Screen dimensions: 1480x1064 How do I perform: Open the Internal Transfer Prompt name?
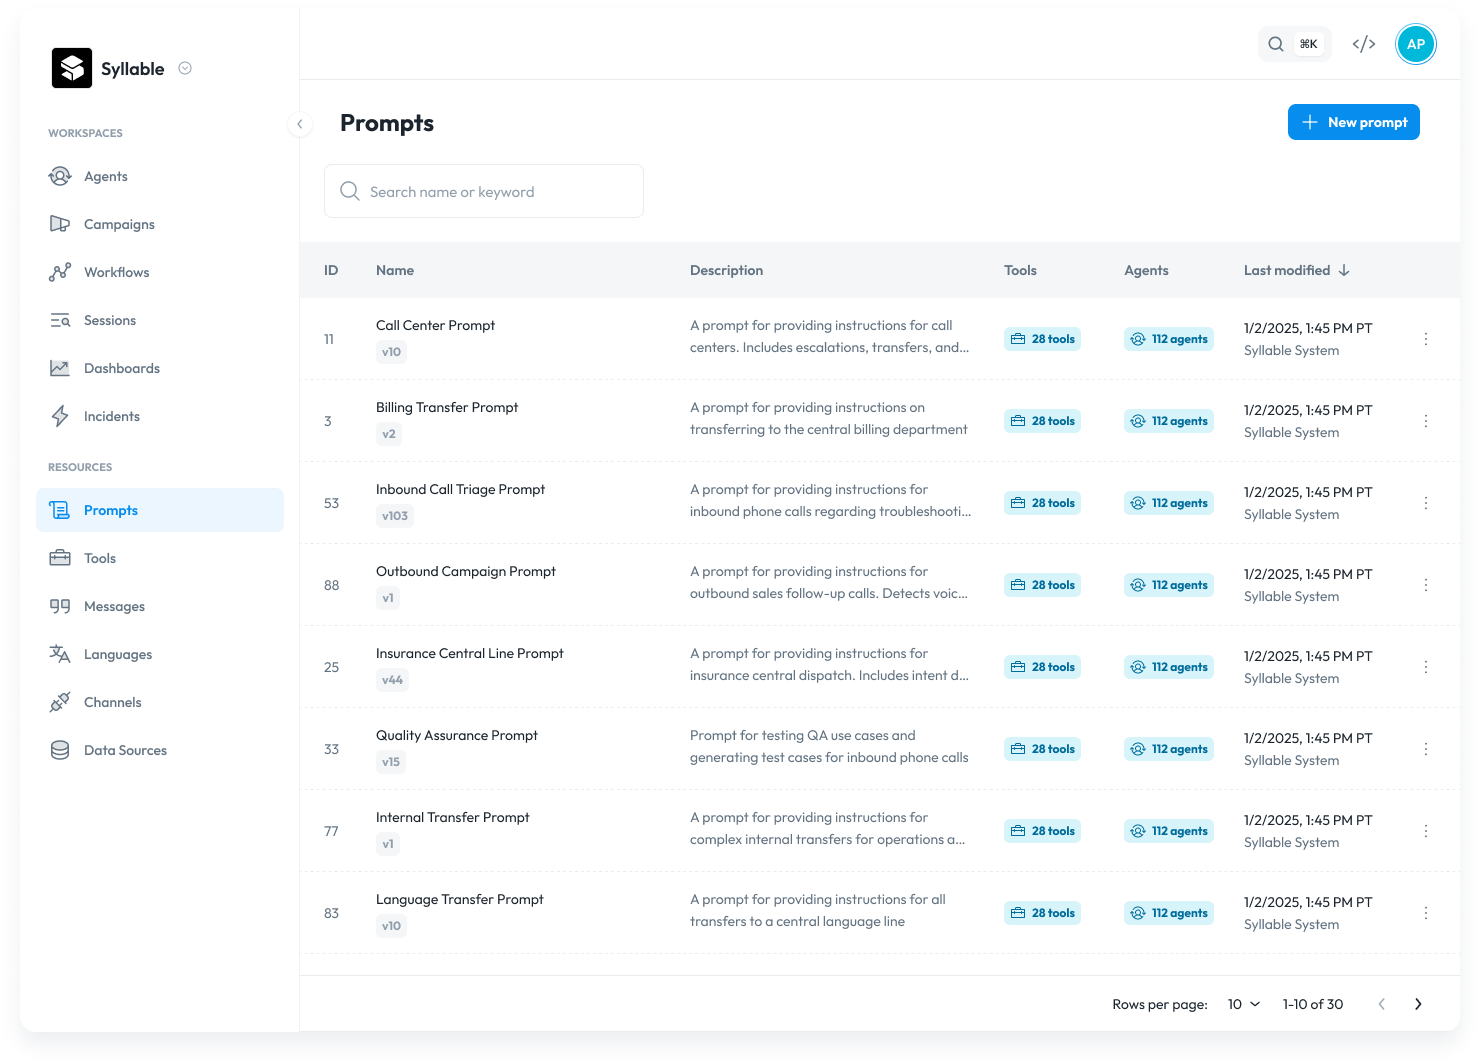[453, 817]
